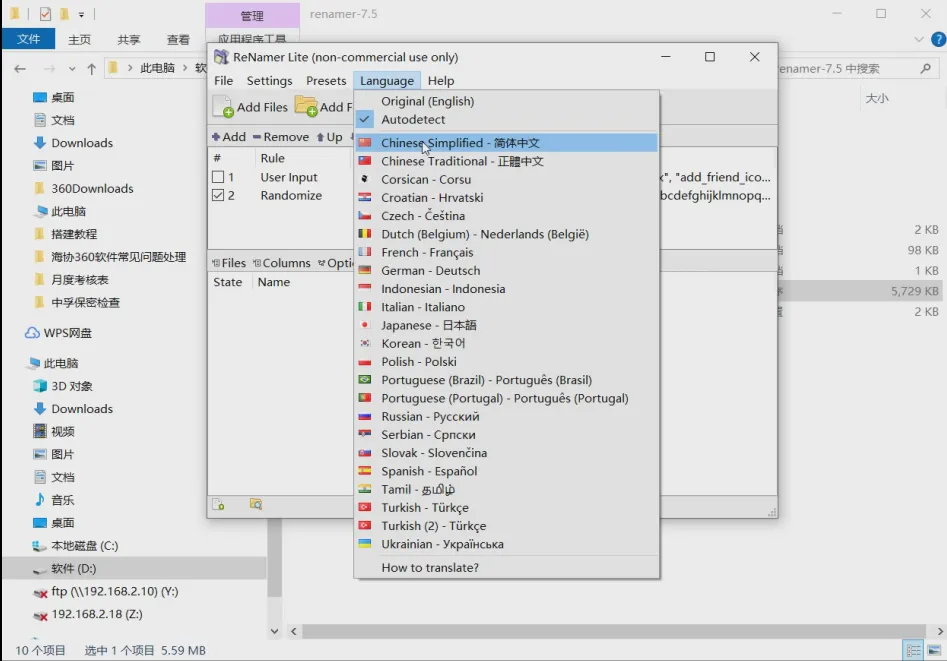Screen dimensions: 947x661
Task: Open the Settings menu in ReNamer
Action: (x=269, y=80)
